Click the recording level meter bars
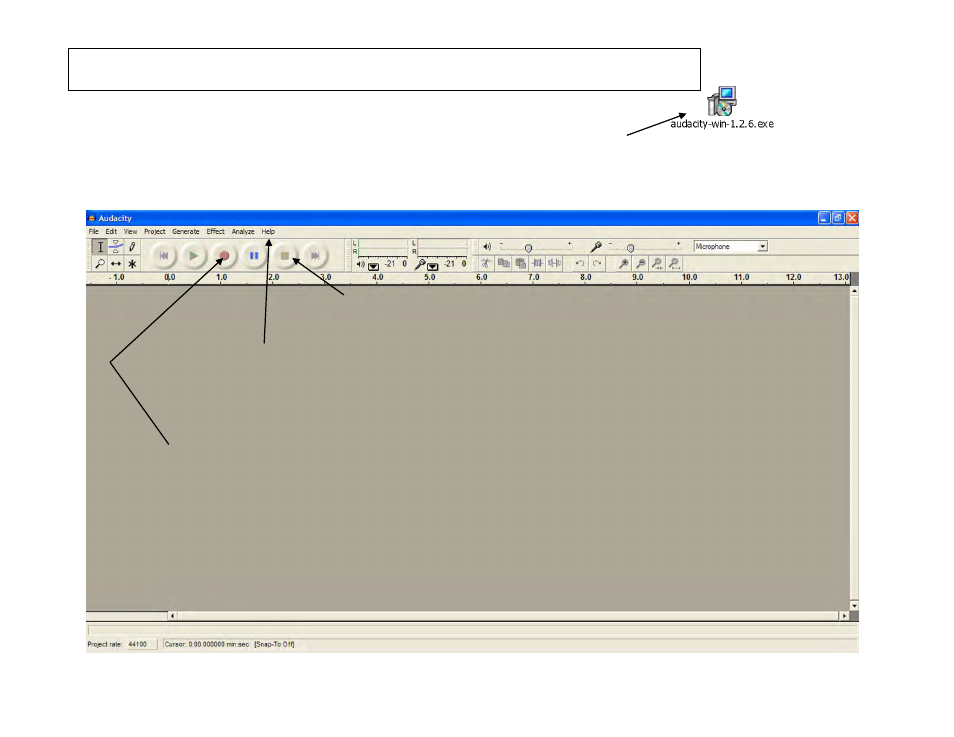Screen dimensions: 954x737 (x=442, y=247)
